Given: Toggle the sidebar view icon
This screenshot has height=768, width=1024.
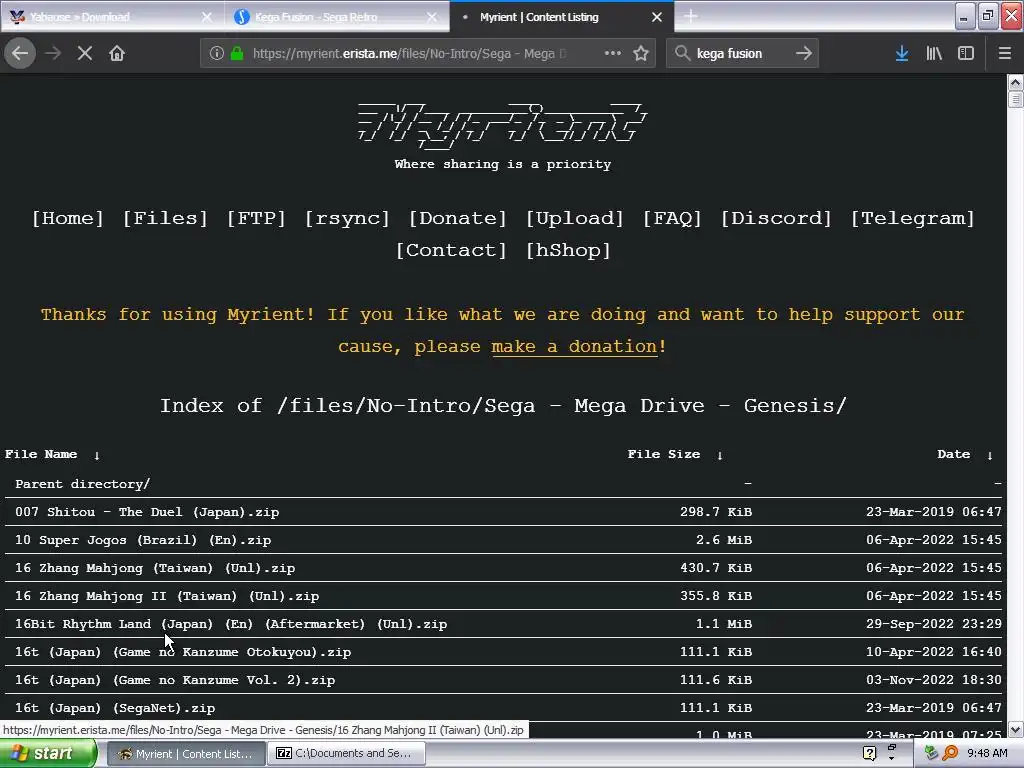Looking at the screenshot, I should tap(966, 54).
